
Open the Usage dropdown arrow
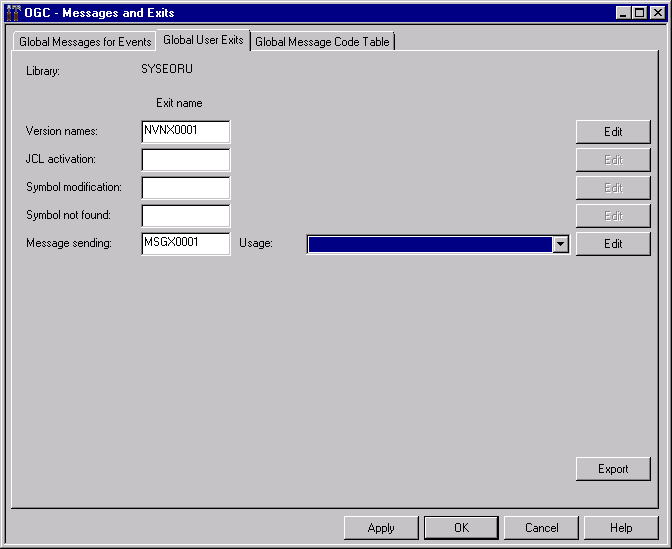tap(560, 244)
